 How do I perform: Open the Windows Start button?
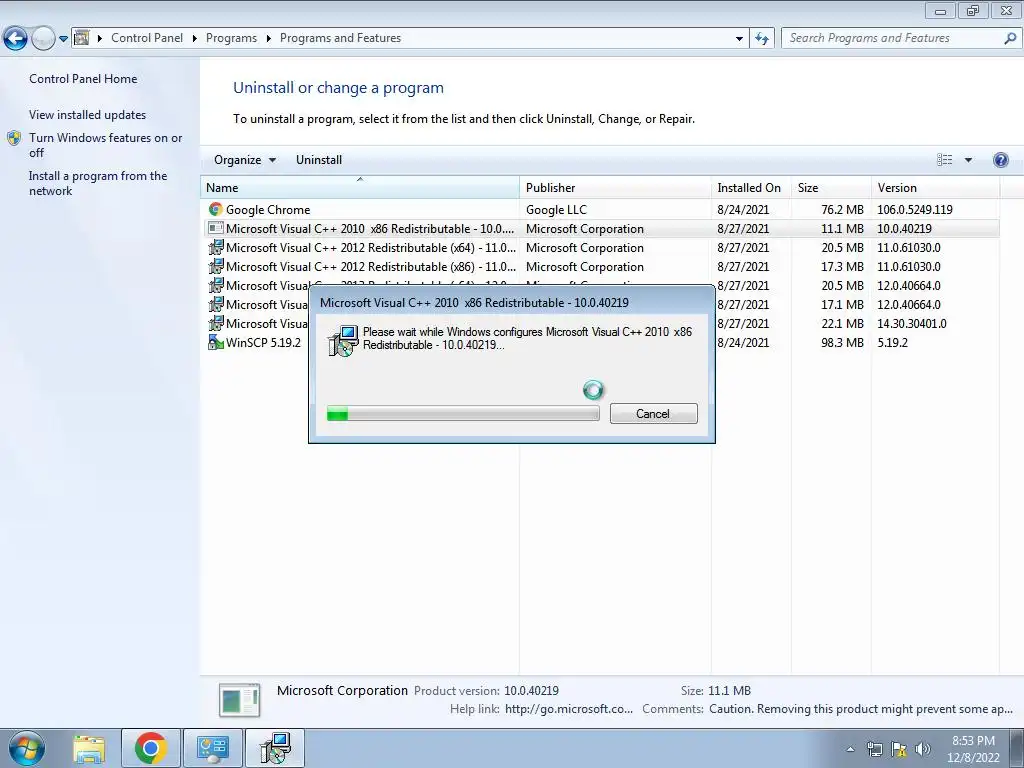(27, 748)
